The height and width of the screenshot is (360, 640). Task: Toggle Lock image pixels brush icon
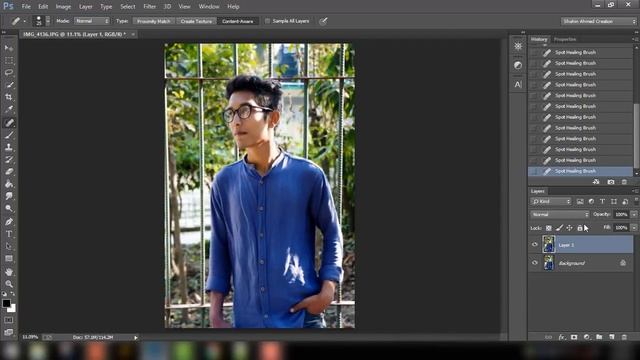pos(559,228)
